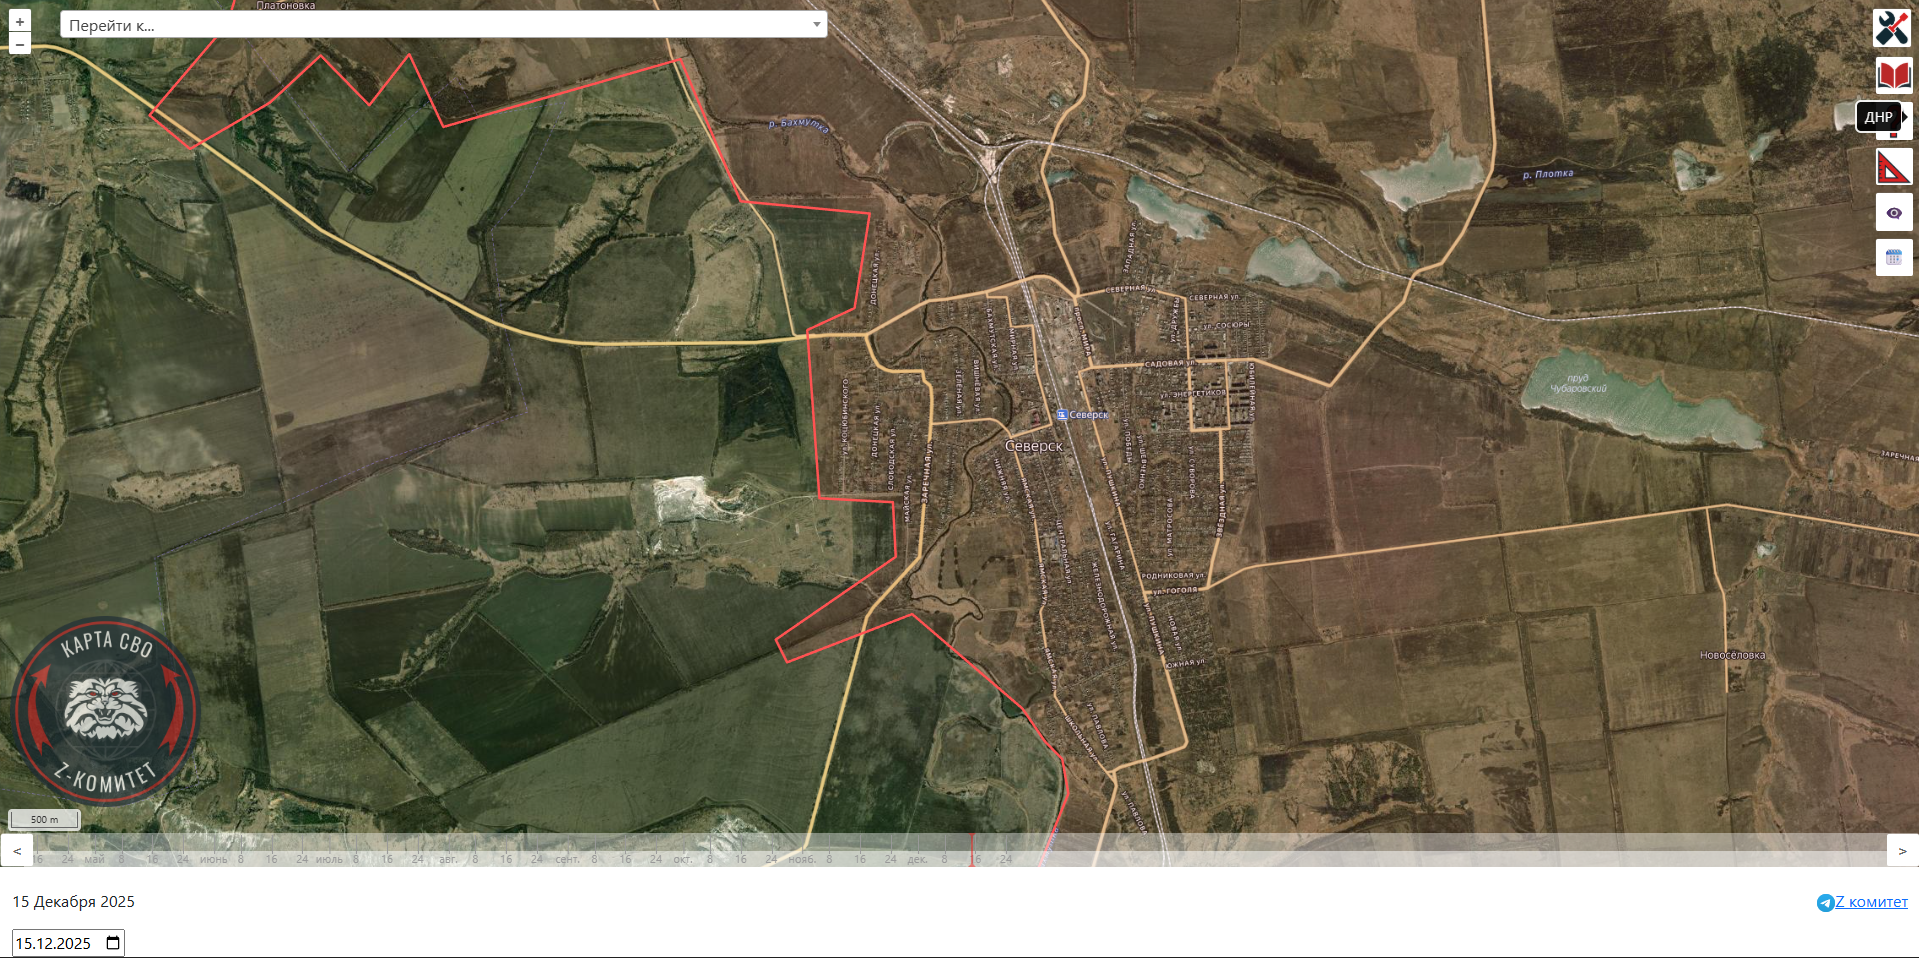Step the timeline forward with the right arrow

[x=1902, y=851]
